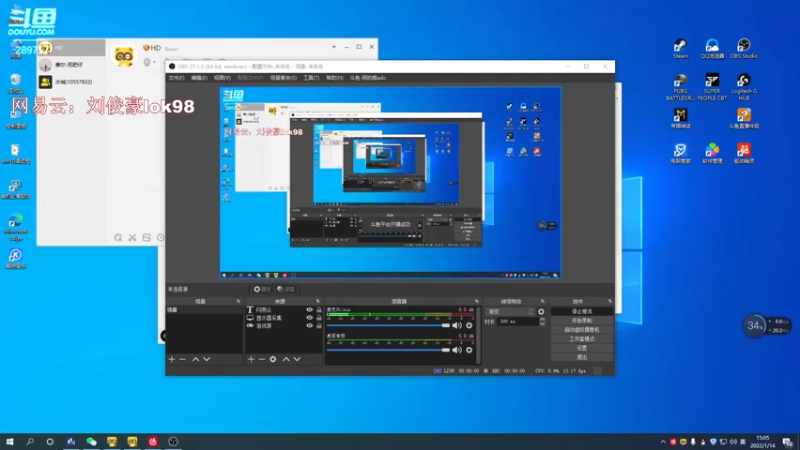The width and height of the screenshot is (800, 450).
Task: Open the Edit menu in OBS
Action: click(199, 78)
